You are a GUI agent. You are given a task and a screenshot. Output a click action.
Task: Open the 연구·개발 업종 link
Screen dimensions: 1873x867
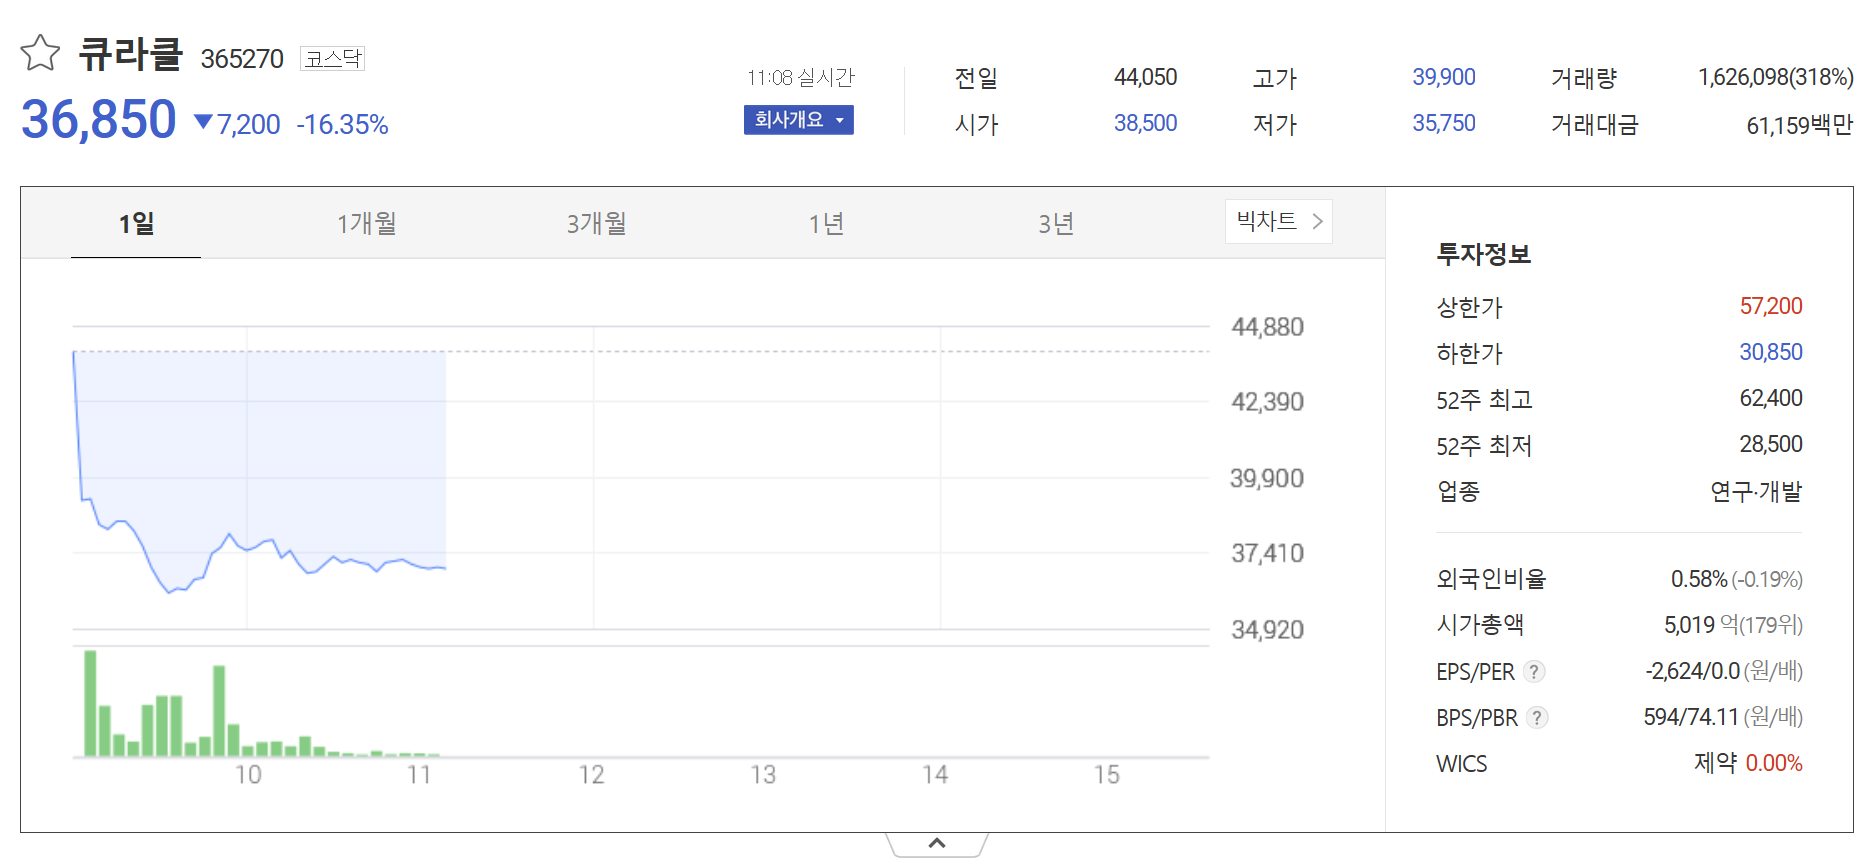tap(1755, 491)
